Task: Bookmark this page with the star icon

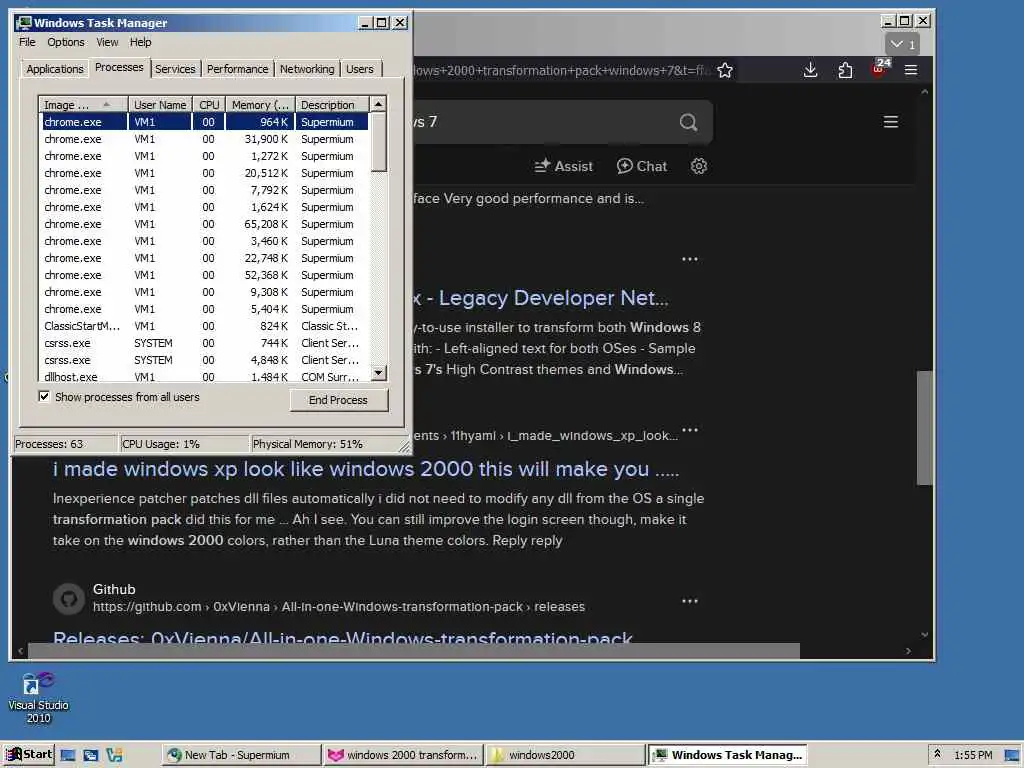Action: tap(724, 71)
